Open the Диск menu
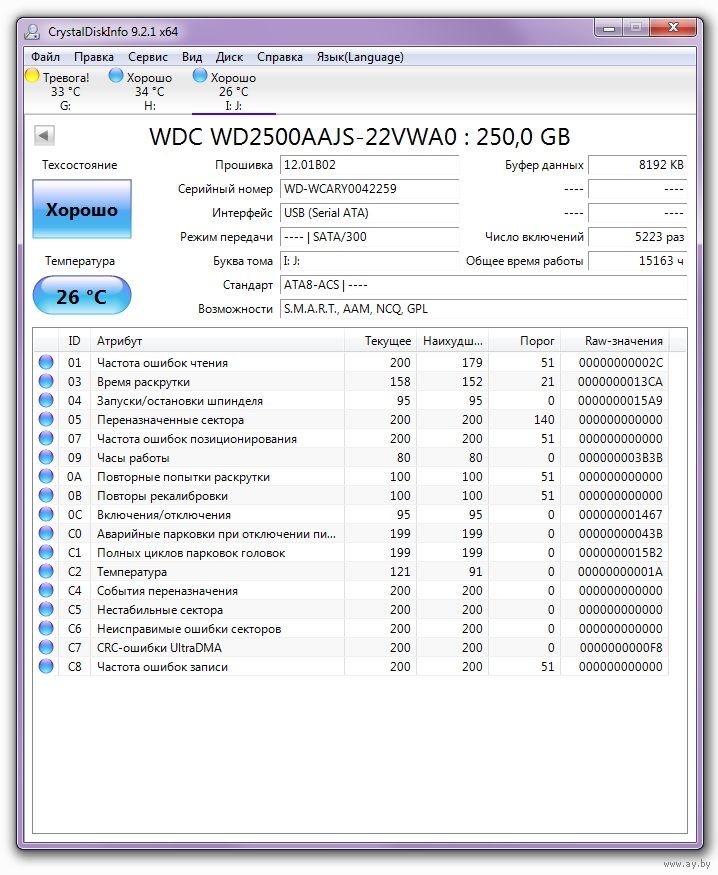This screenshot has height=875, width=718. pyautogui.click(x=229, y=57)
